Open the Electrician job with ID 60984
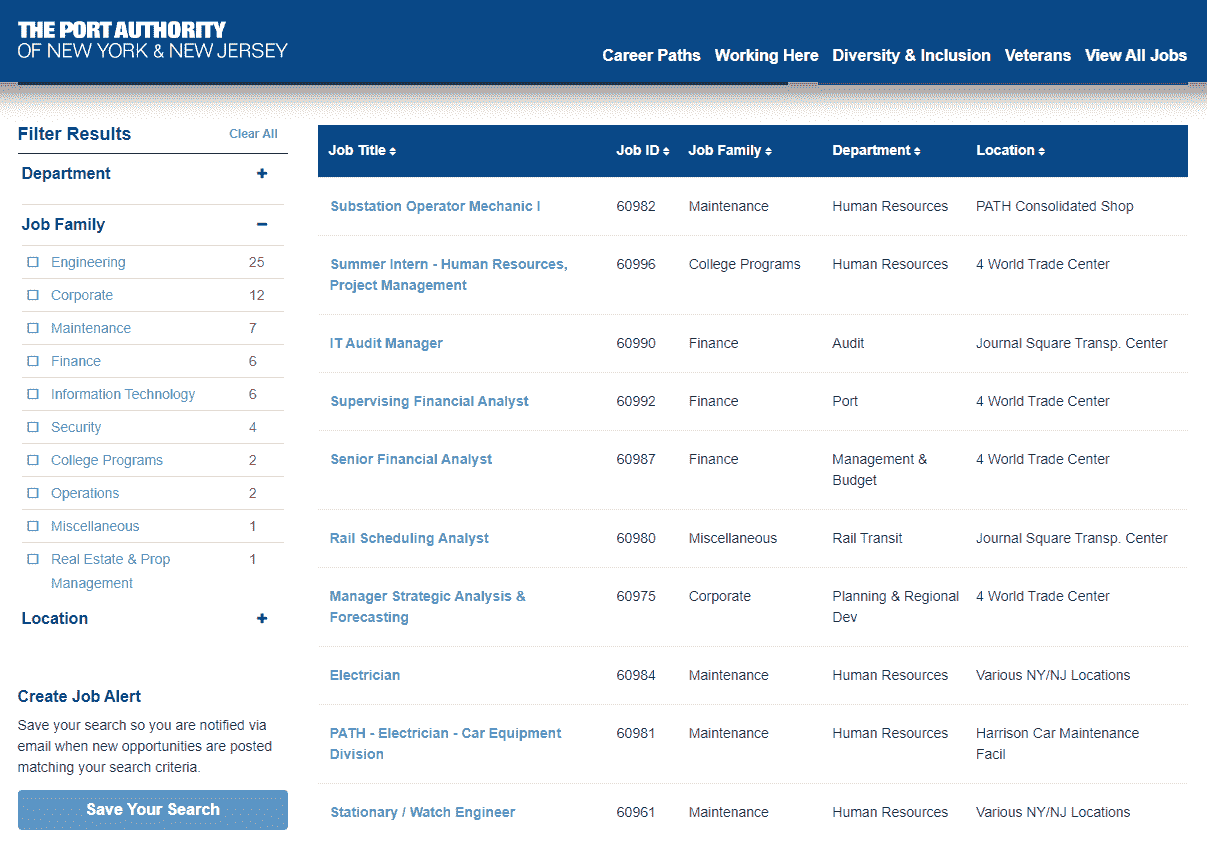Image resolution: width=1207 pixels, height=841 pixels. [x=365, y=675]
